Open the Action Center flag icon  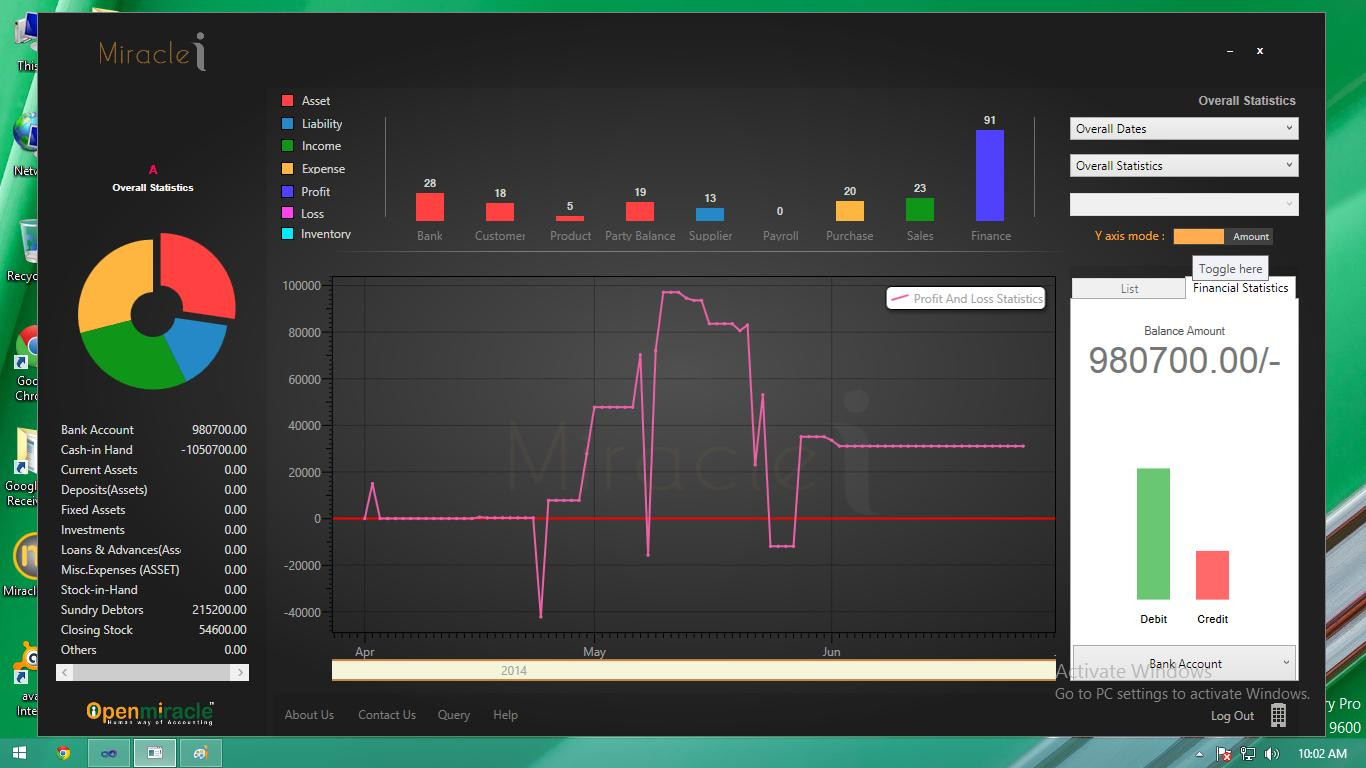pyautogui.click(x=1224, y=754)
